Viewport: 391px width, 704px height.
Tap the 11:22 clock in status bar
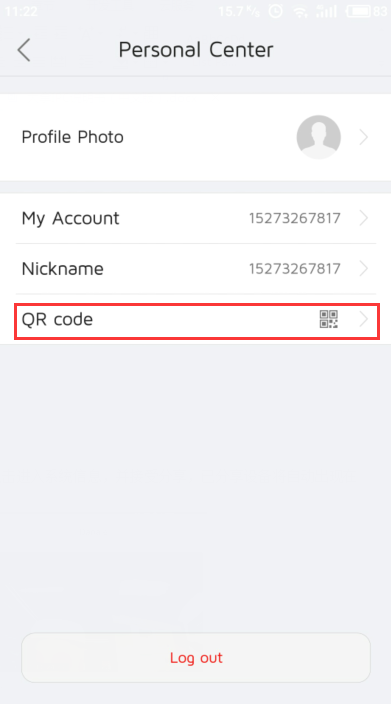point(22,11)
